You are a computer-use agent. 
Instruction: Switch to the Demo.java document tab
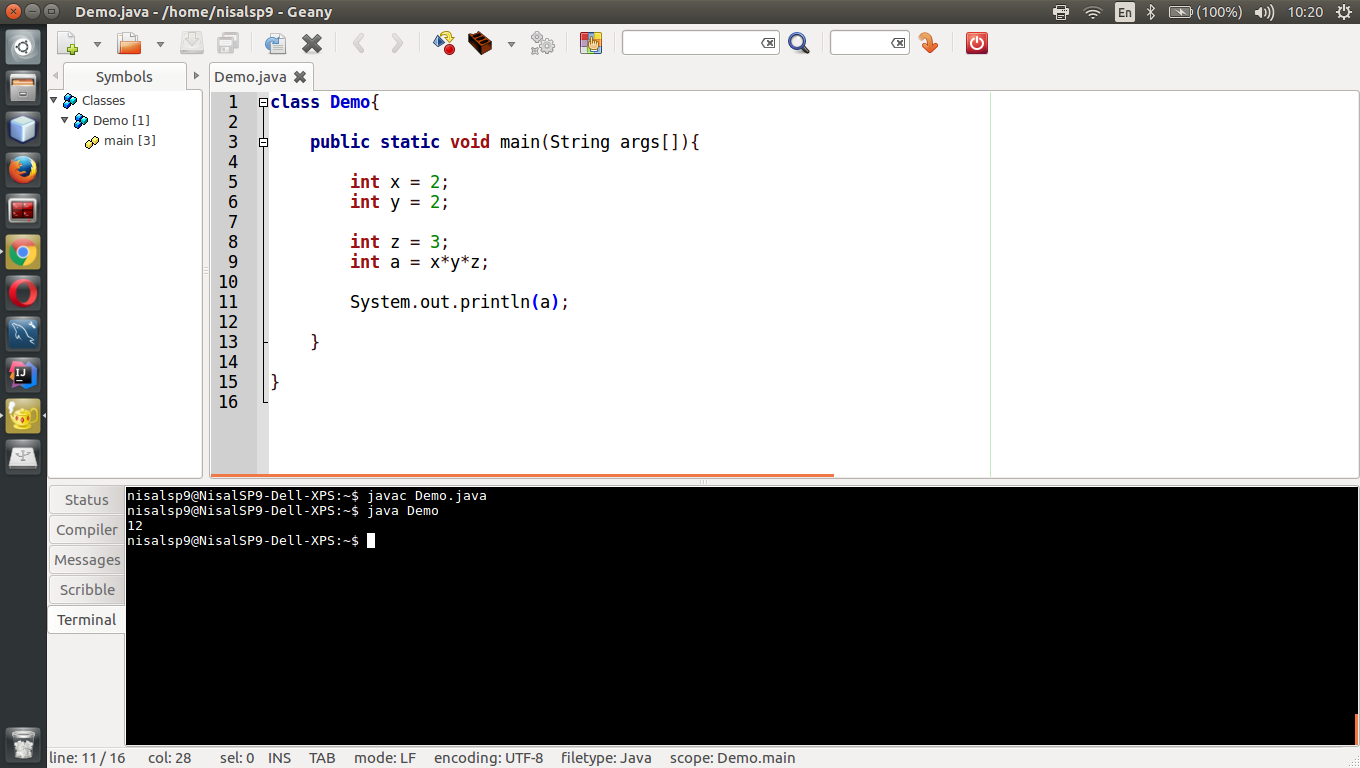click(250, 77)
